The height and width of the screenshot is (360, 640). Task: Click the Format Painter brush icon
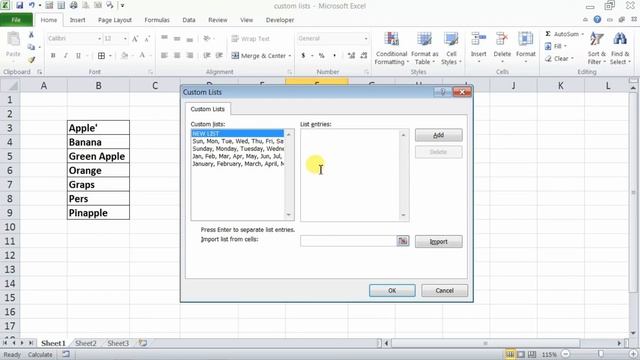31,60
